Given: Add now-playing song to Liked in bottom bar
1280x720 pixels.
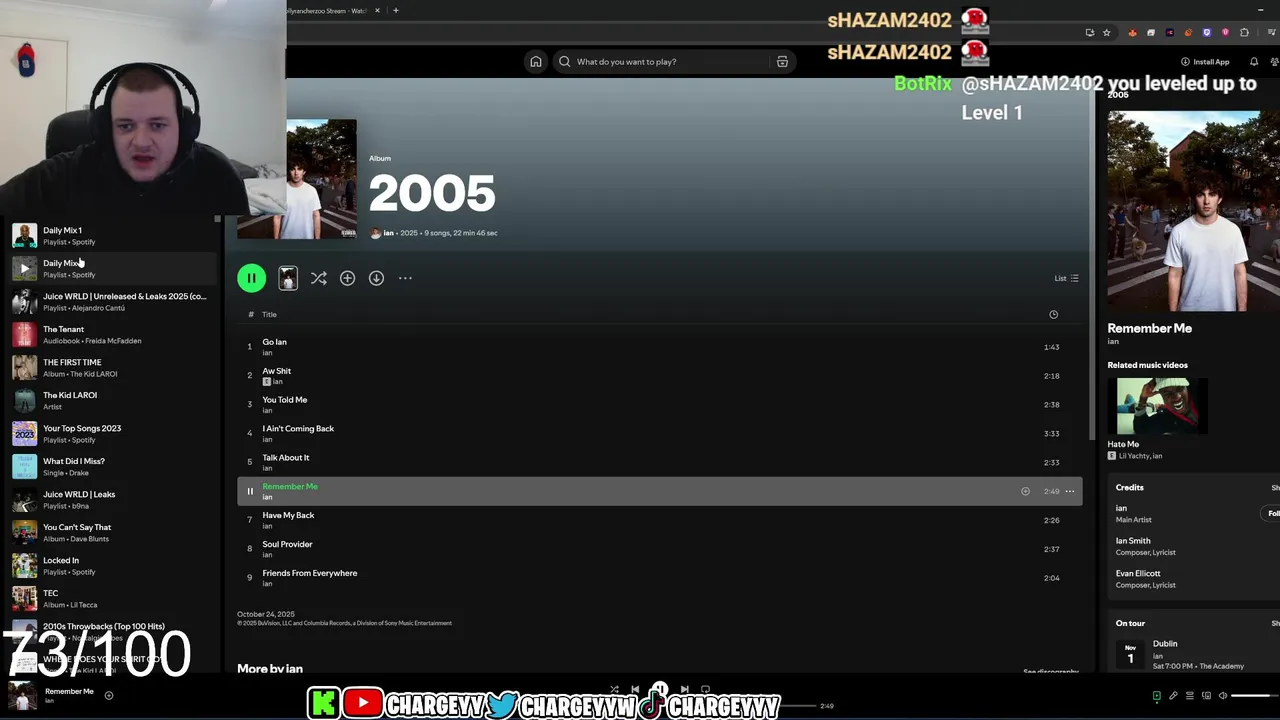Looking at the screenshot, I should [x=109, y=695].
